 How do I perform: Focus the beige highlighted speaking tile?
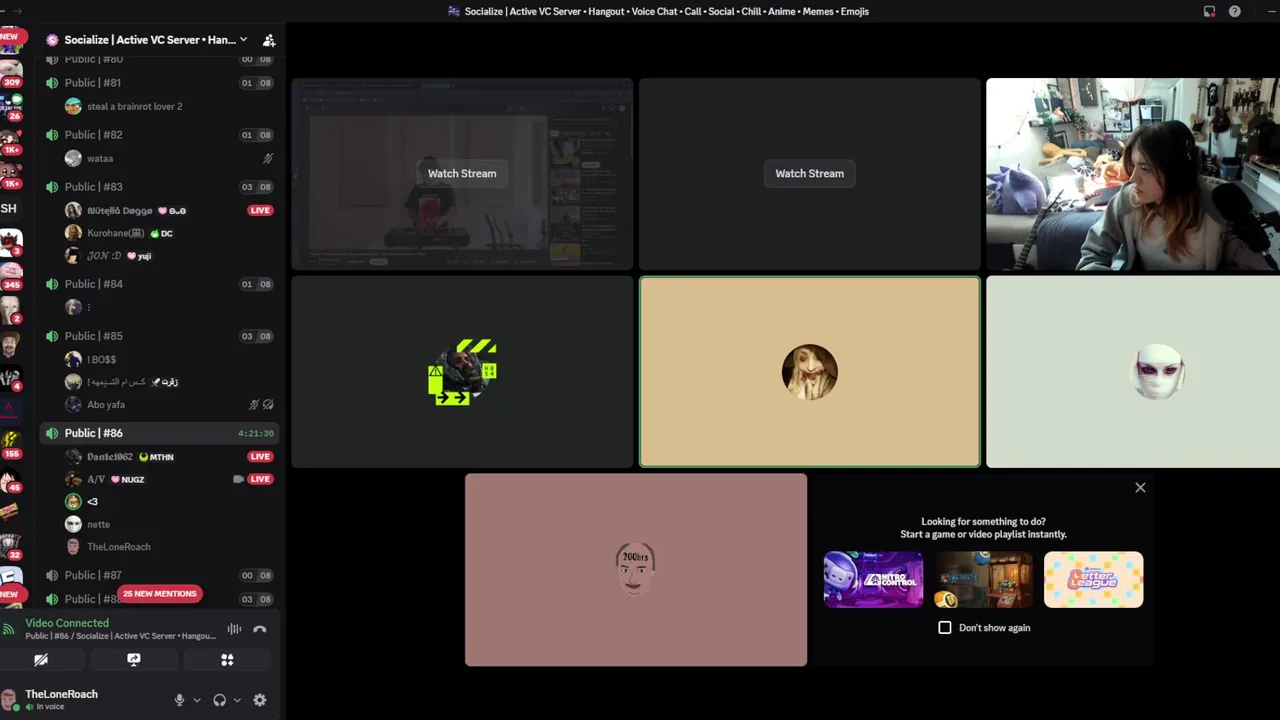tap(810, 372)
